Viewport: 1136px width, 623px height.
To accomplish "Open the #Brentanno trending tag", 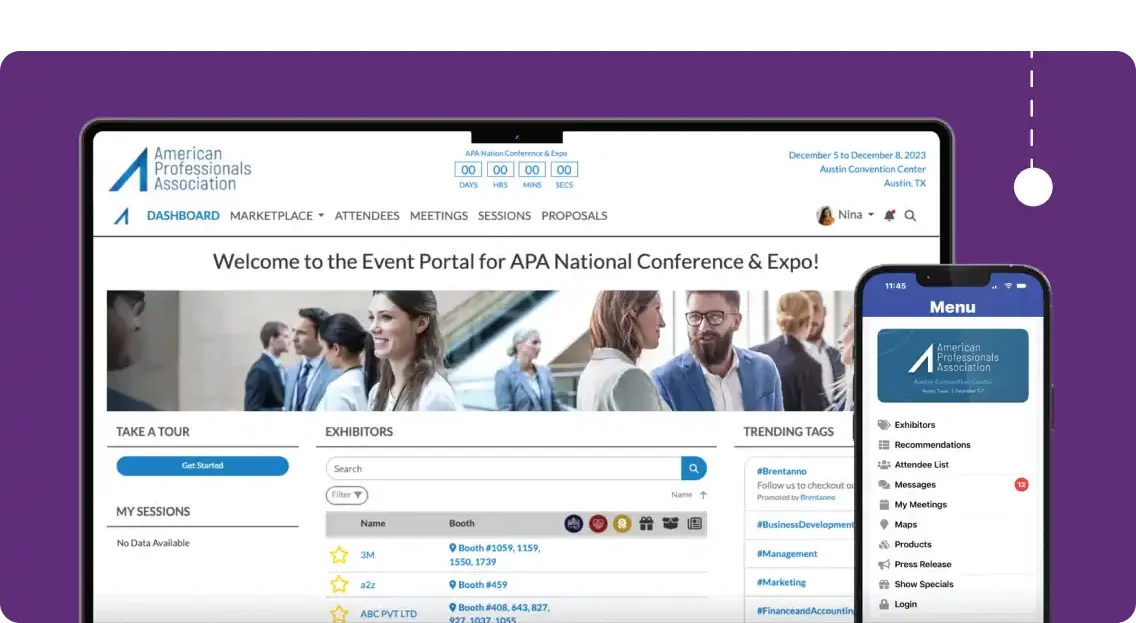I will 782,472.
